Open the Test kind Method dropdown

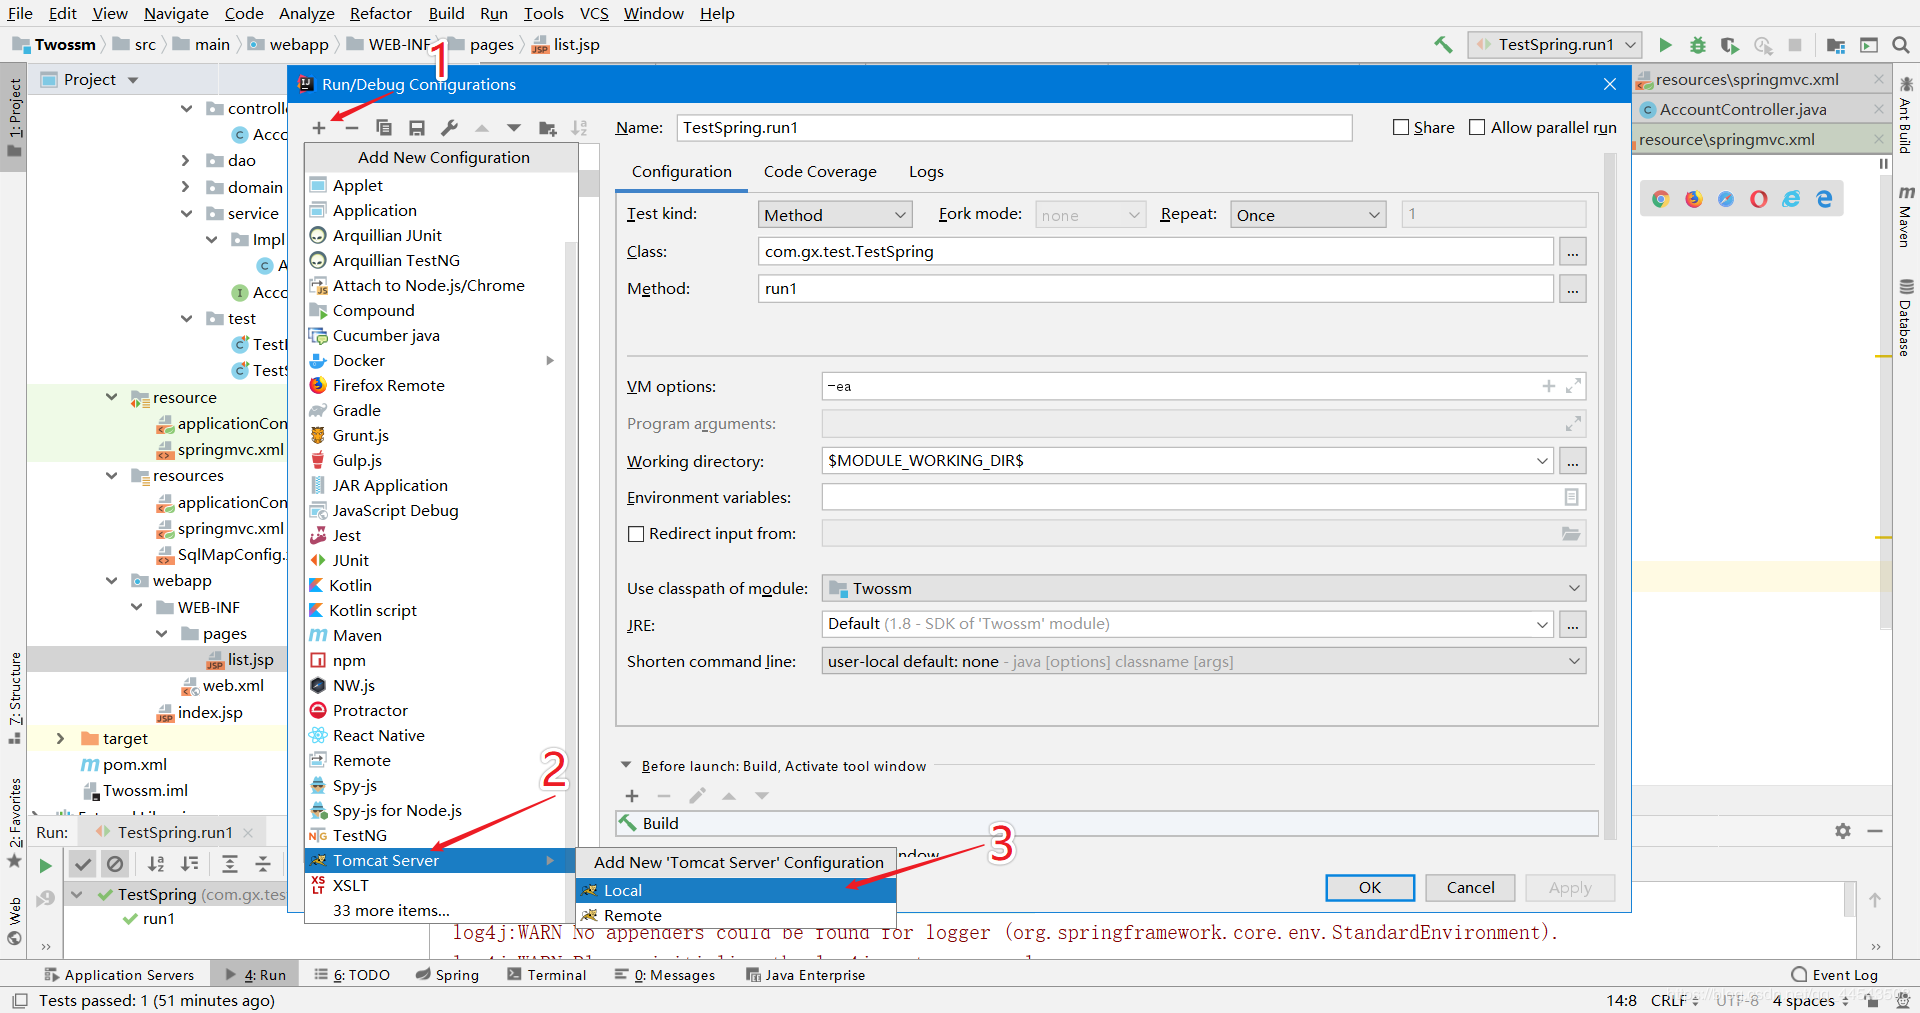click(x=835, y=215)
